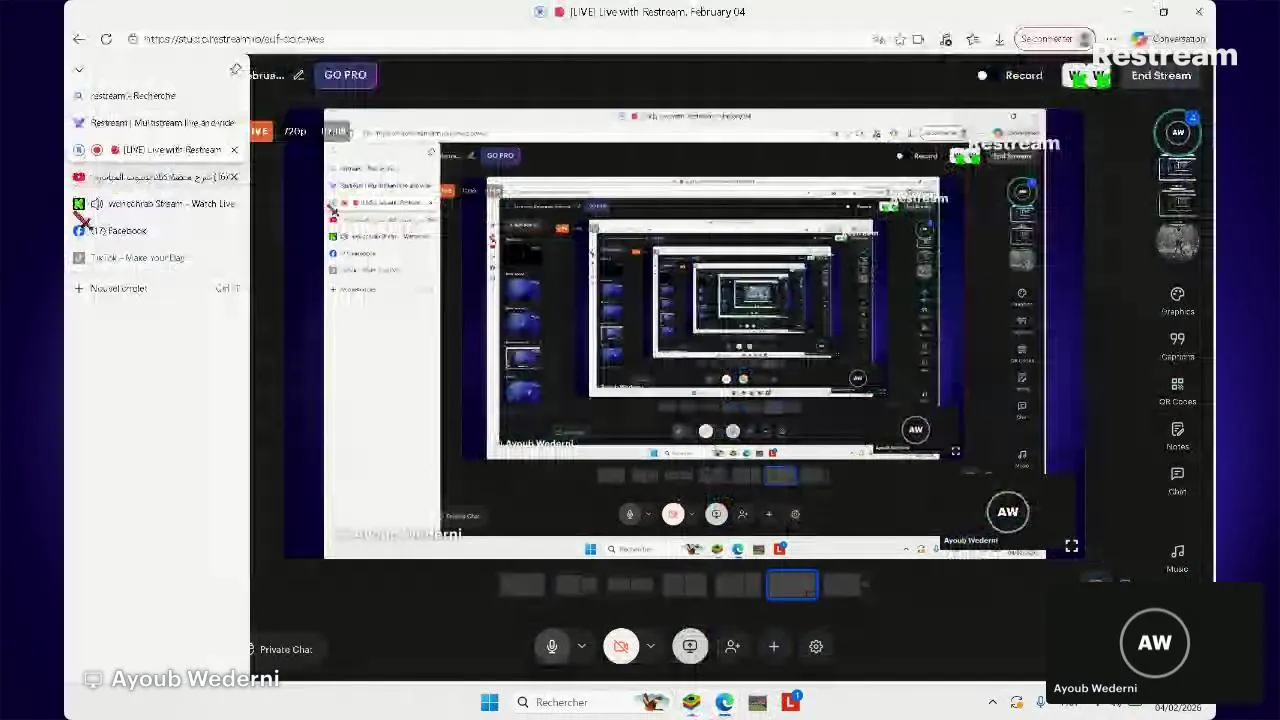
Task: Collapse the vertical tabs panel chevron
Action: (79, 70)
